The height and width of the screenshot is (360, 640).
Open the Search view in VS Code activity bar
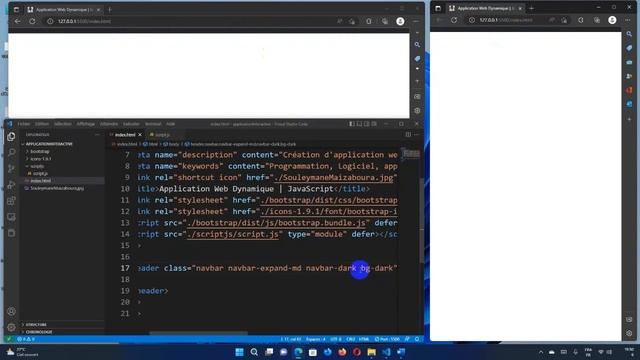coord(11,153)
